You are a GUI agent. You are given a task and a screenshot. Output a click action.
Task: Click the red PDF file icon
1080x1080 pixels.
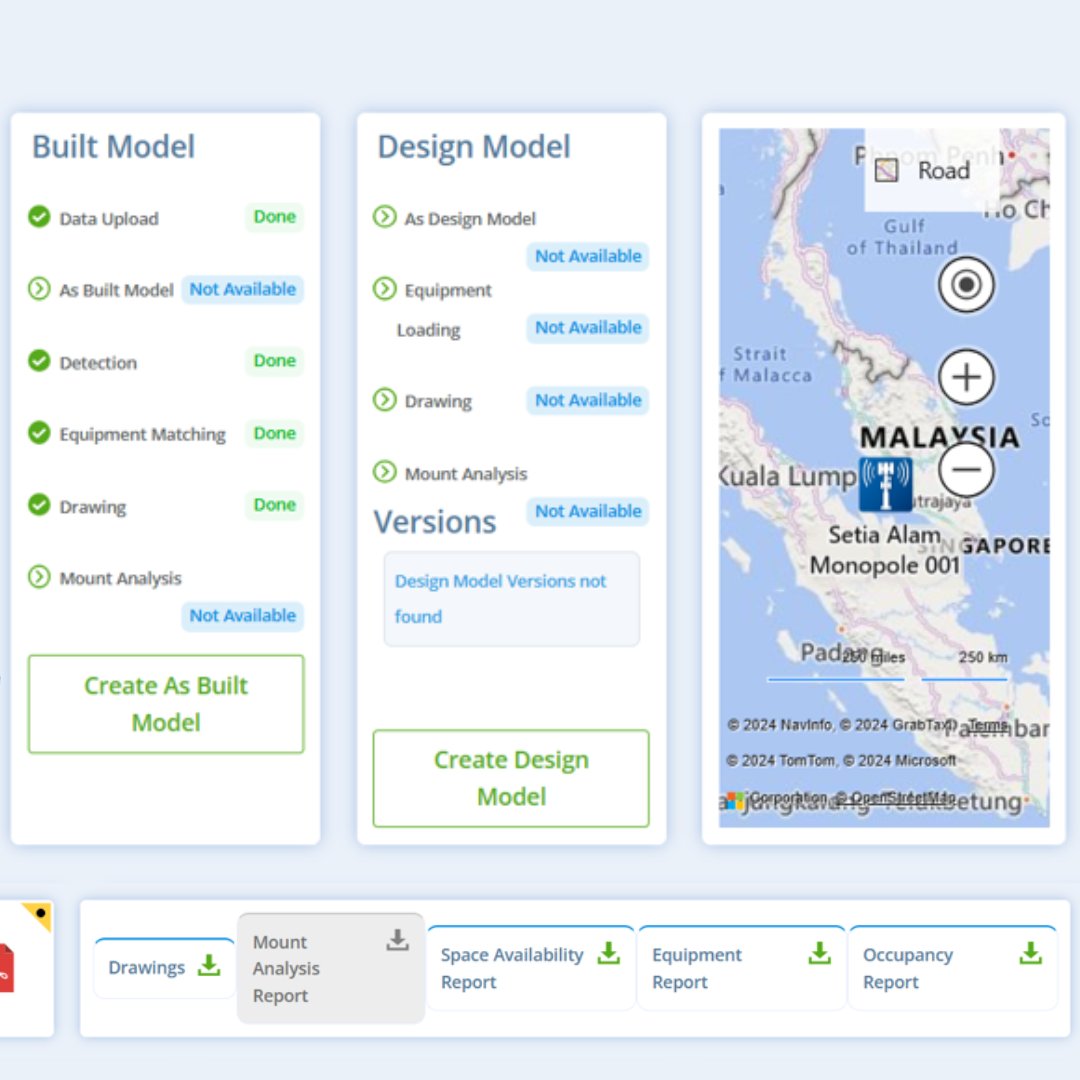pos(6,967)
